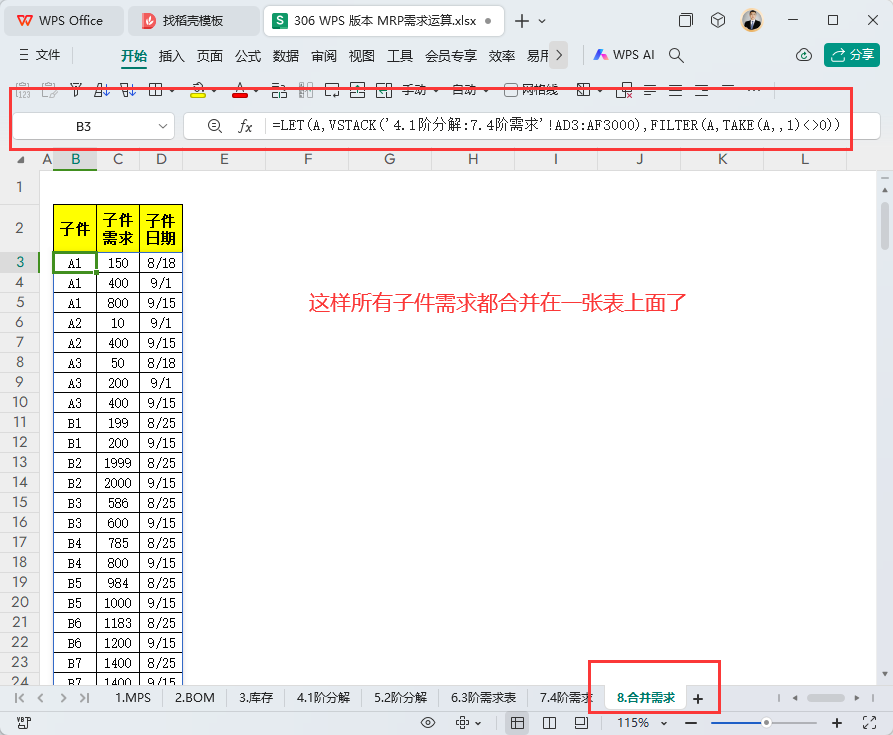Open the window tiling icon in title bar

tap(686, 20)
